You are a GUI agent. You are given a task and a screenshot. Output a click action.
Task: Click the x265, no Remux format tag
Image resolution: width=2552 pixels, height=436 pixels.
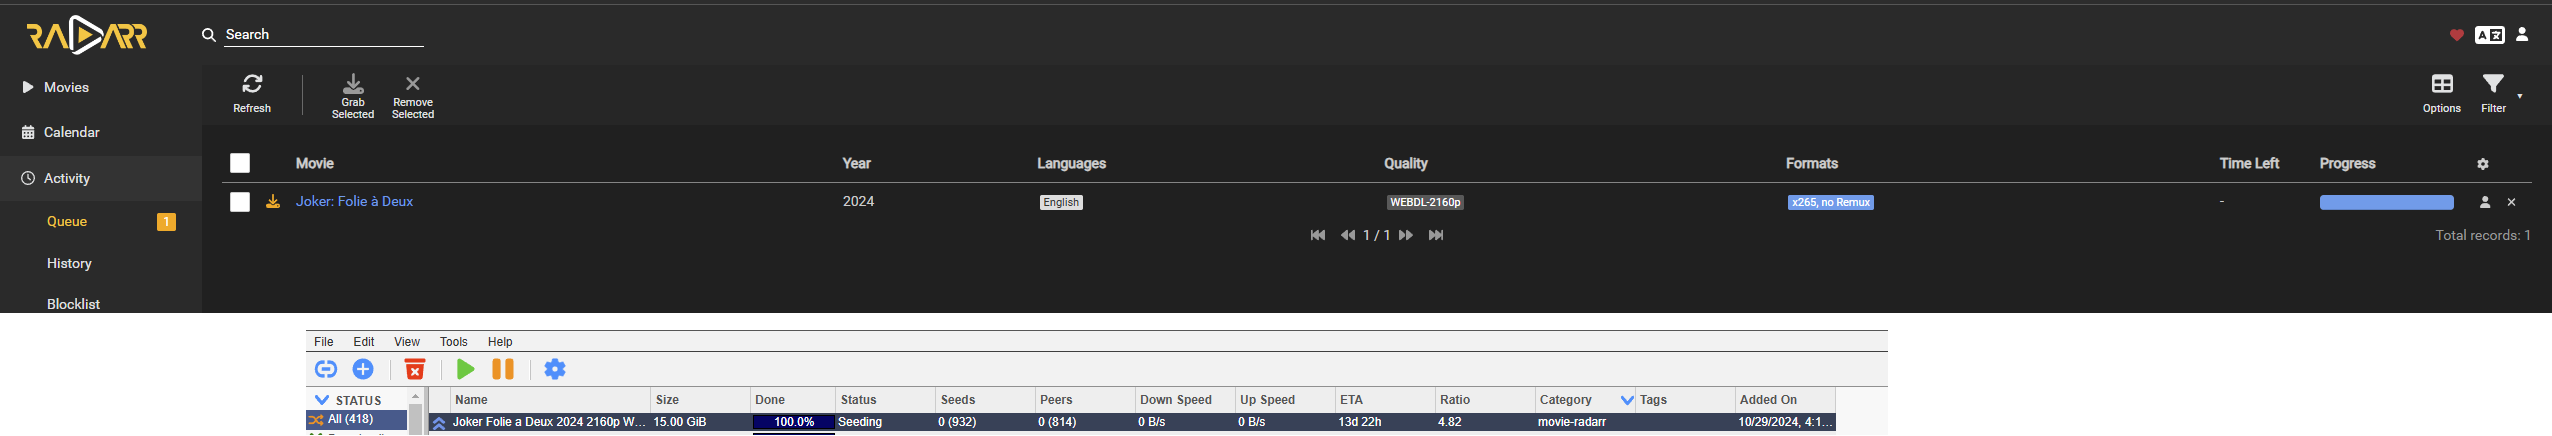[x=1831, y=202]
